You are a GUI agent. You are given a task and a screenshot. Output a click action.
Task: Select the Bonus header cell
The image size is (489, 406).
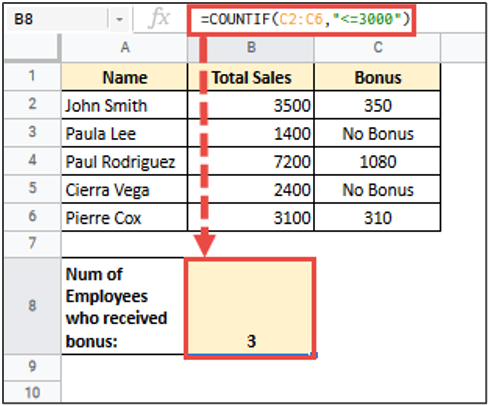click(377, 77)
